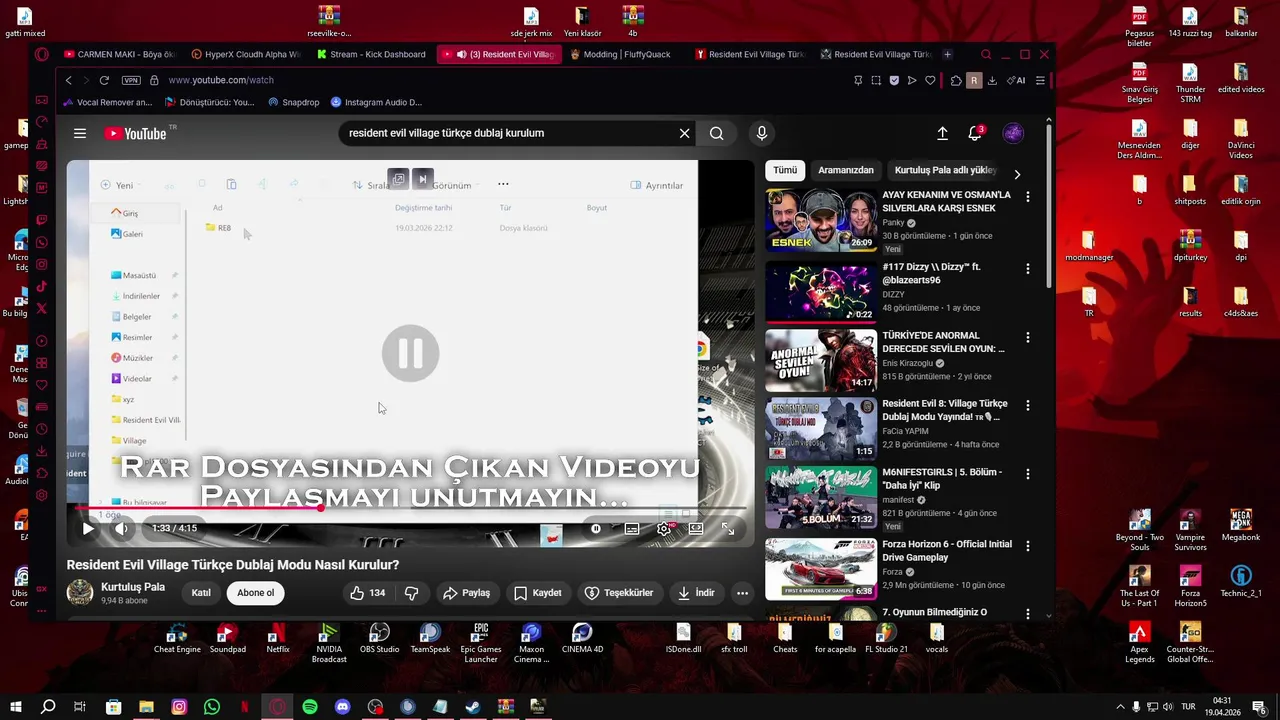Switch to CARMEN MAKI browser tab

click(x=119, y=54)
